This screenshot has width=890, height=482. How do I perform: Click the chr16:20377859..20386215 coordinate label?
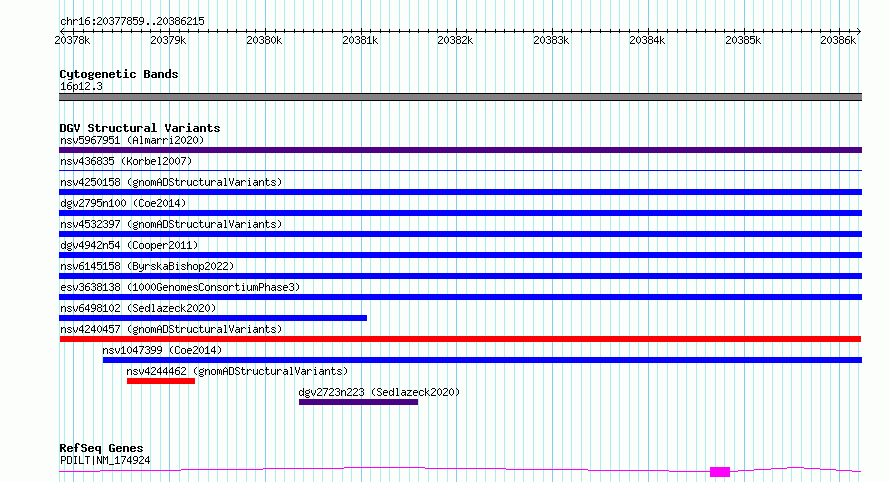click(x=132, y=21)
